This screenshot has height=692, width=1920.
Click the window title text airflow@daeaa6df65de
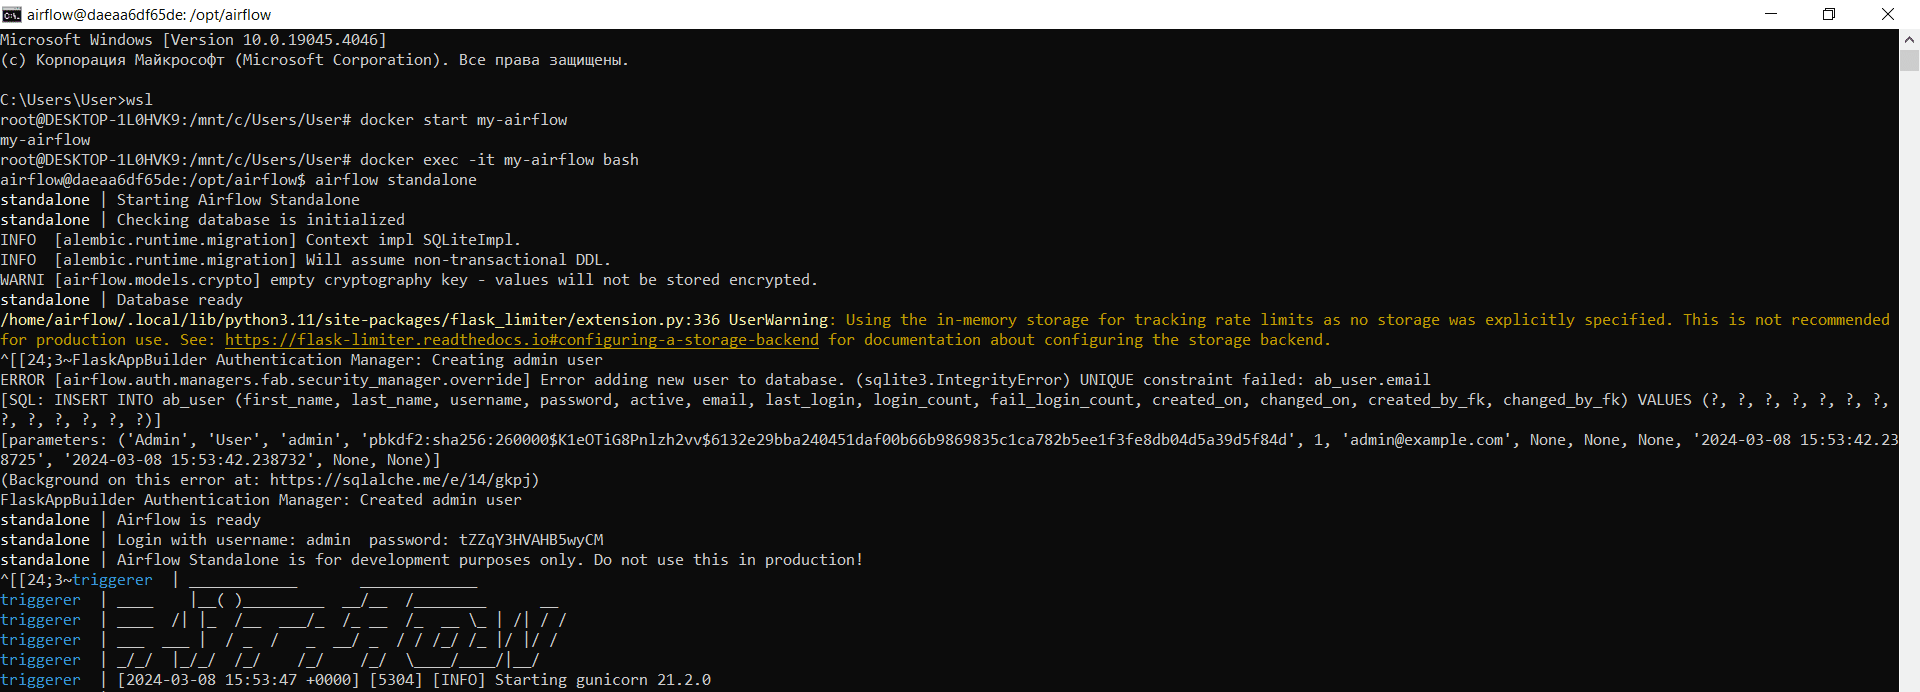[149, 14]
